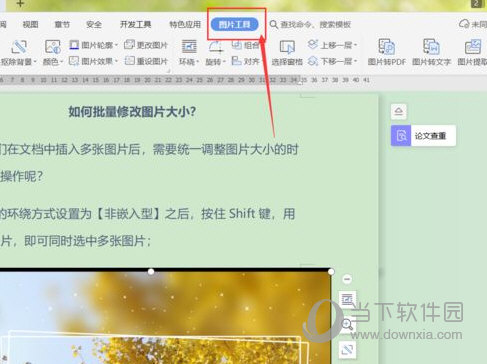Click 重设图片 to reset picture
Viewport: 487px width, 364px height.
pos(146,61)
